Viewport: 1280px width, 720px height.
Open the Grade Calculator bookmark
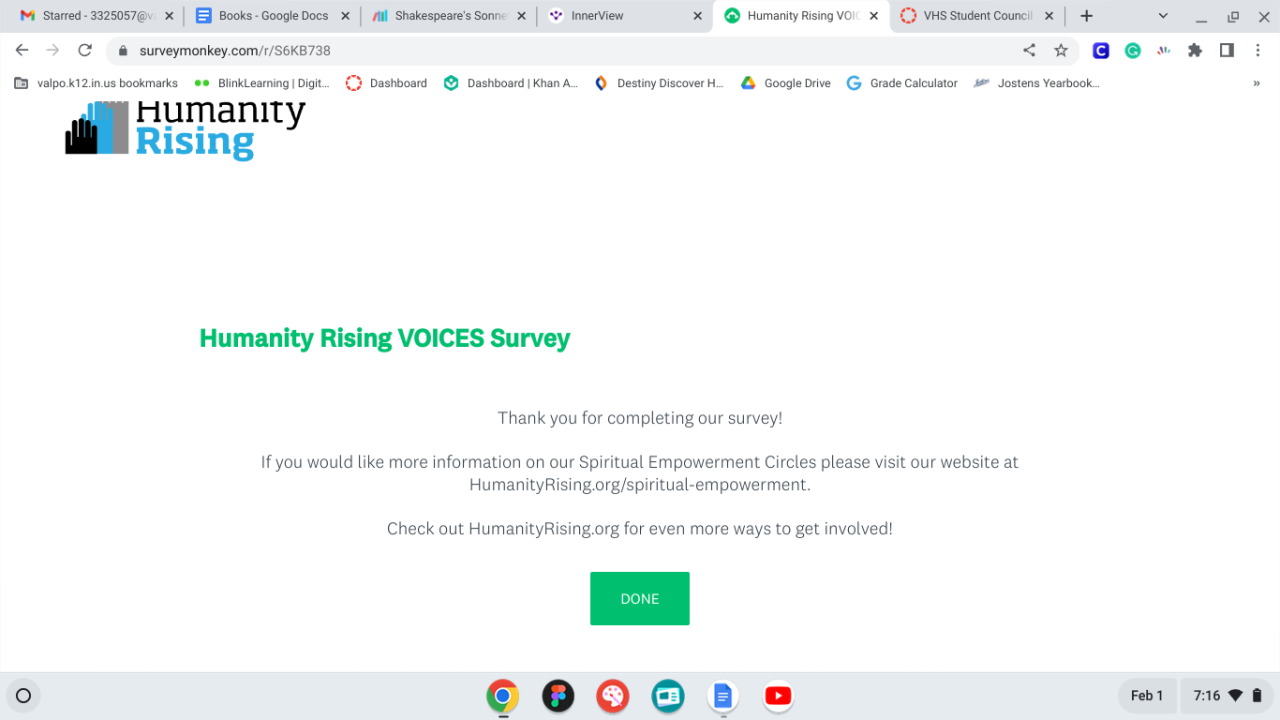coord(902,84)
